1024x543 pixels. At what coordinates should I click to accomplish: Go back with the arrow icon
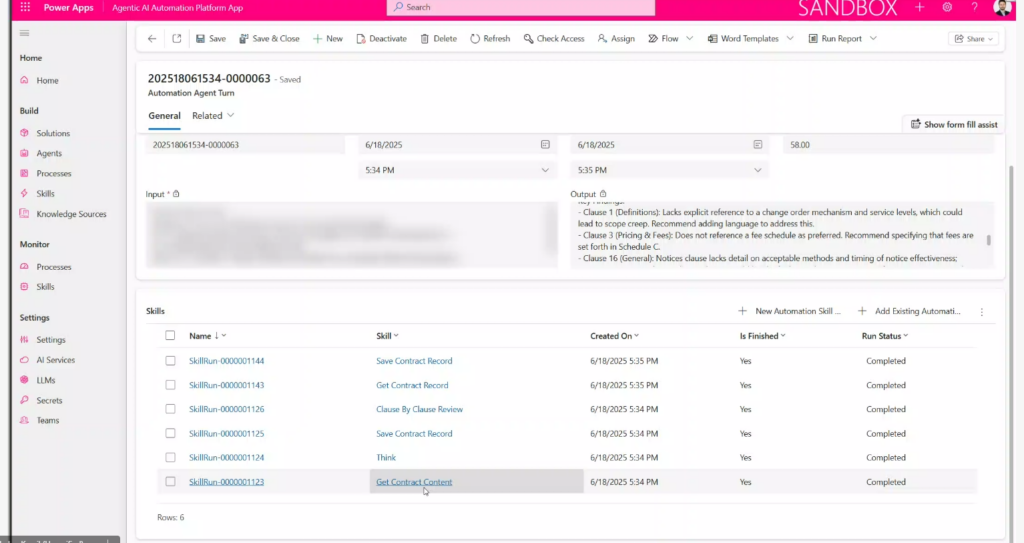point(152,39)
